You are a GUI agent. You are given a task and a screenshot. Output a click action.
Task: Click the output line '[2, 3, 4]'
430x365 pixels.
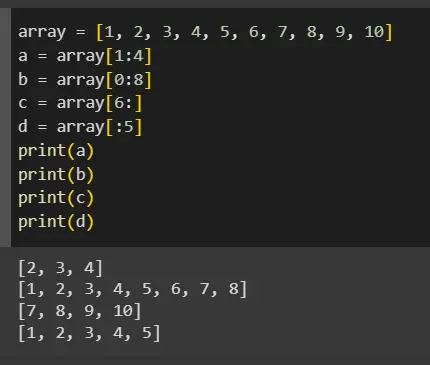click(60, 268)
